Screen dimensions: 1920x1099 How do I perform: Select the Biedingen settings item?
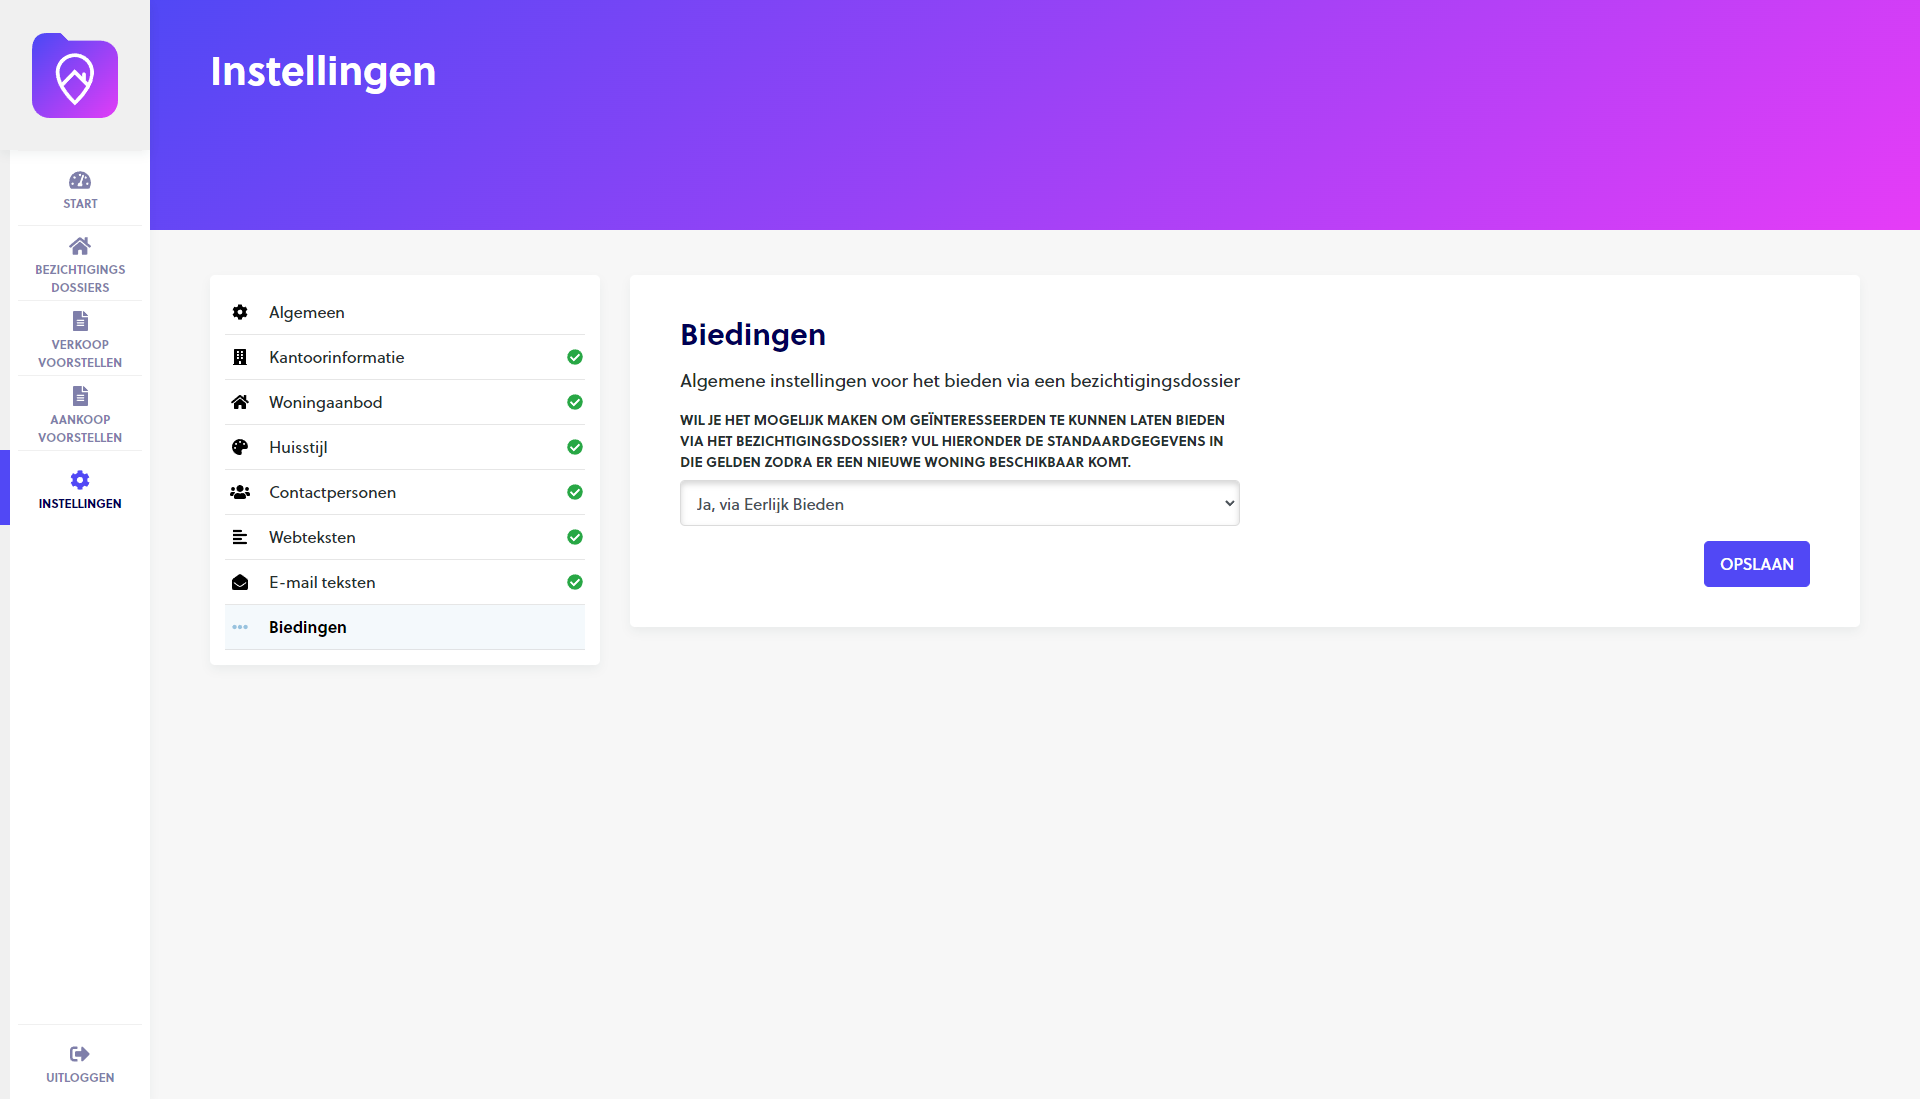click(405, 627)
